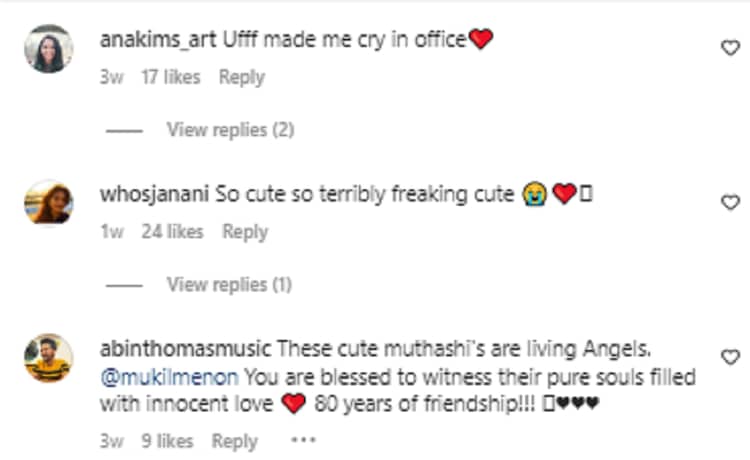Click the abinthomasmusic username
The height and width of the screenshot is (460, 750).
[185, 351]
